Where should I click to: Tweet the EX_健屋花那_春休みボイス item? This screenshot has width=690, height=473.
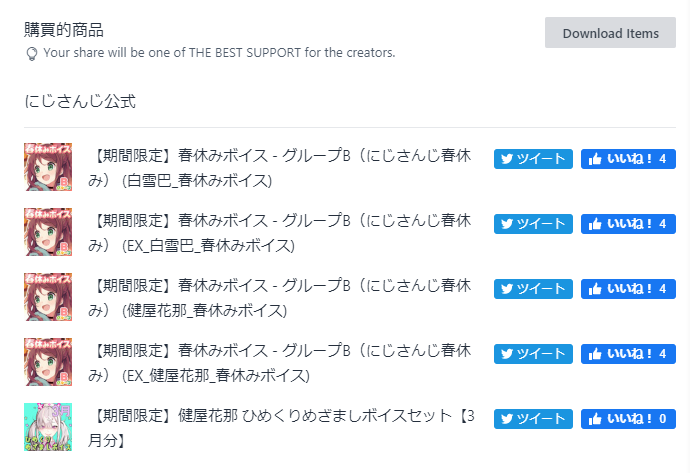point(533,354)
